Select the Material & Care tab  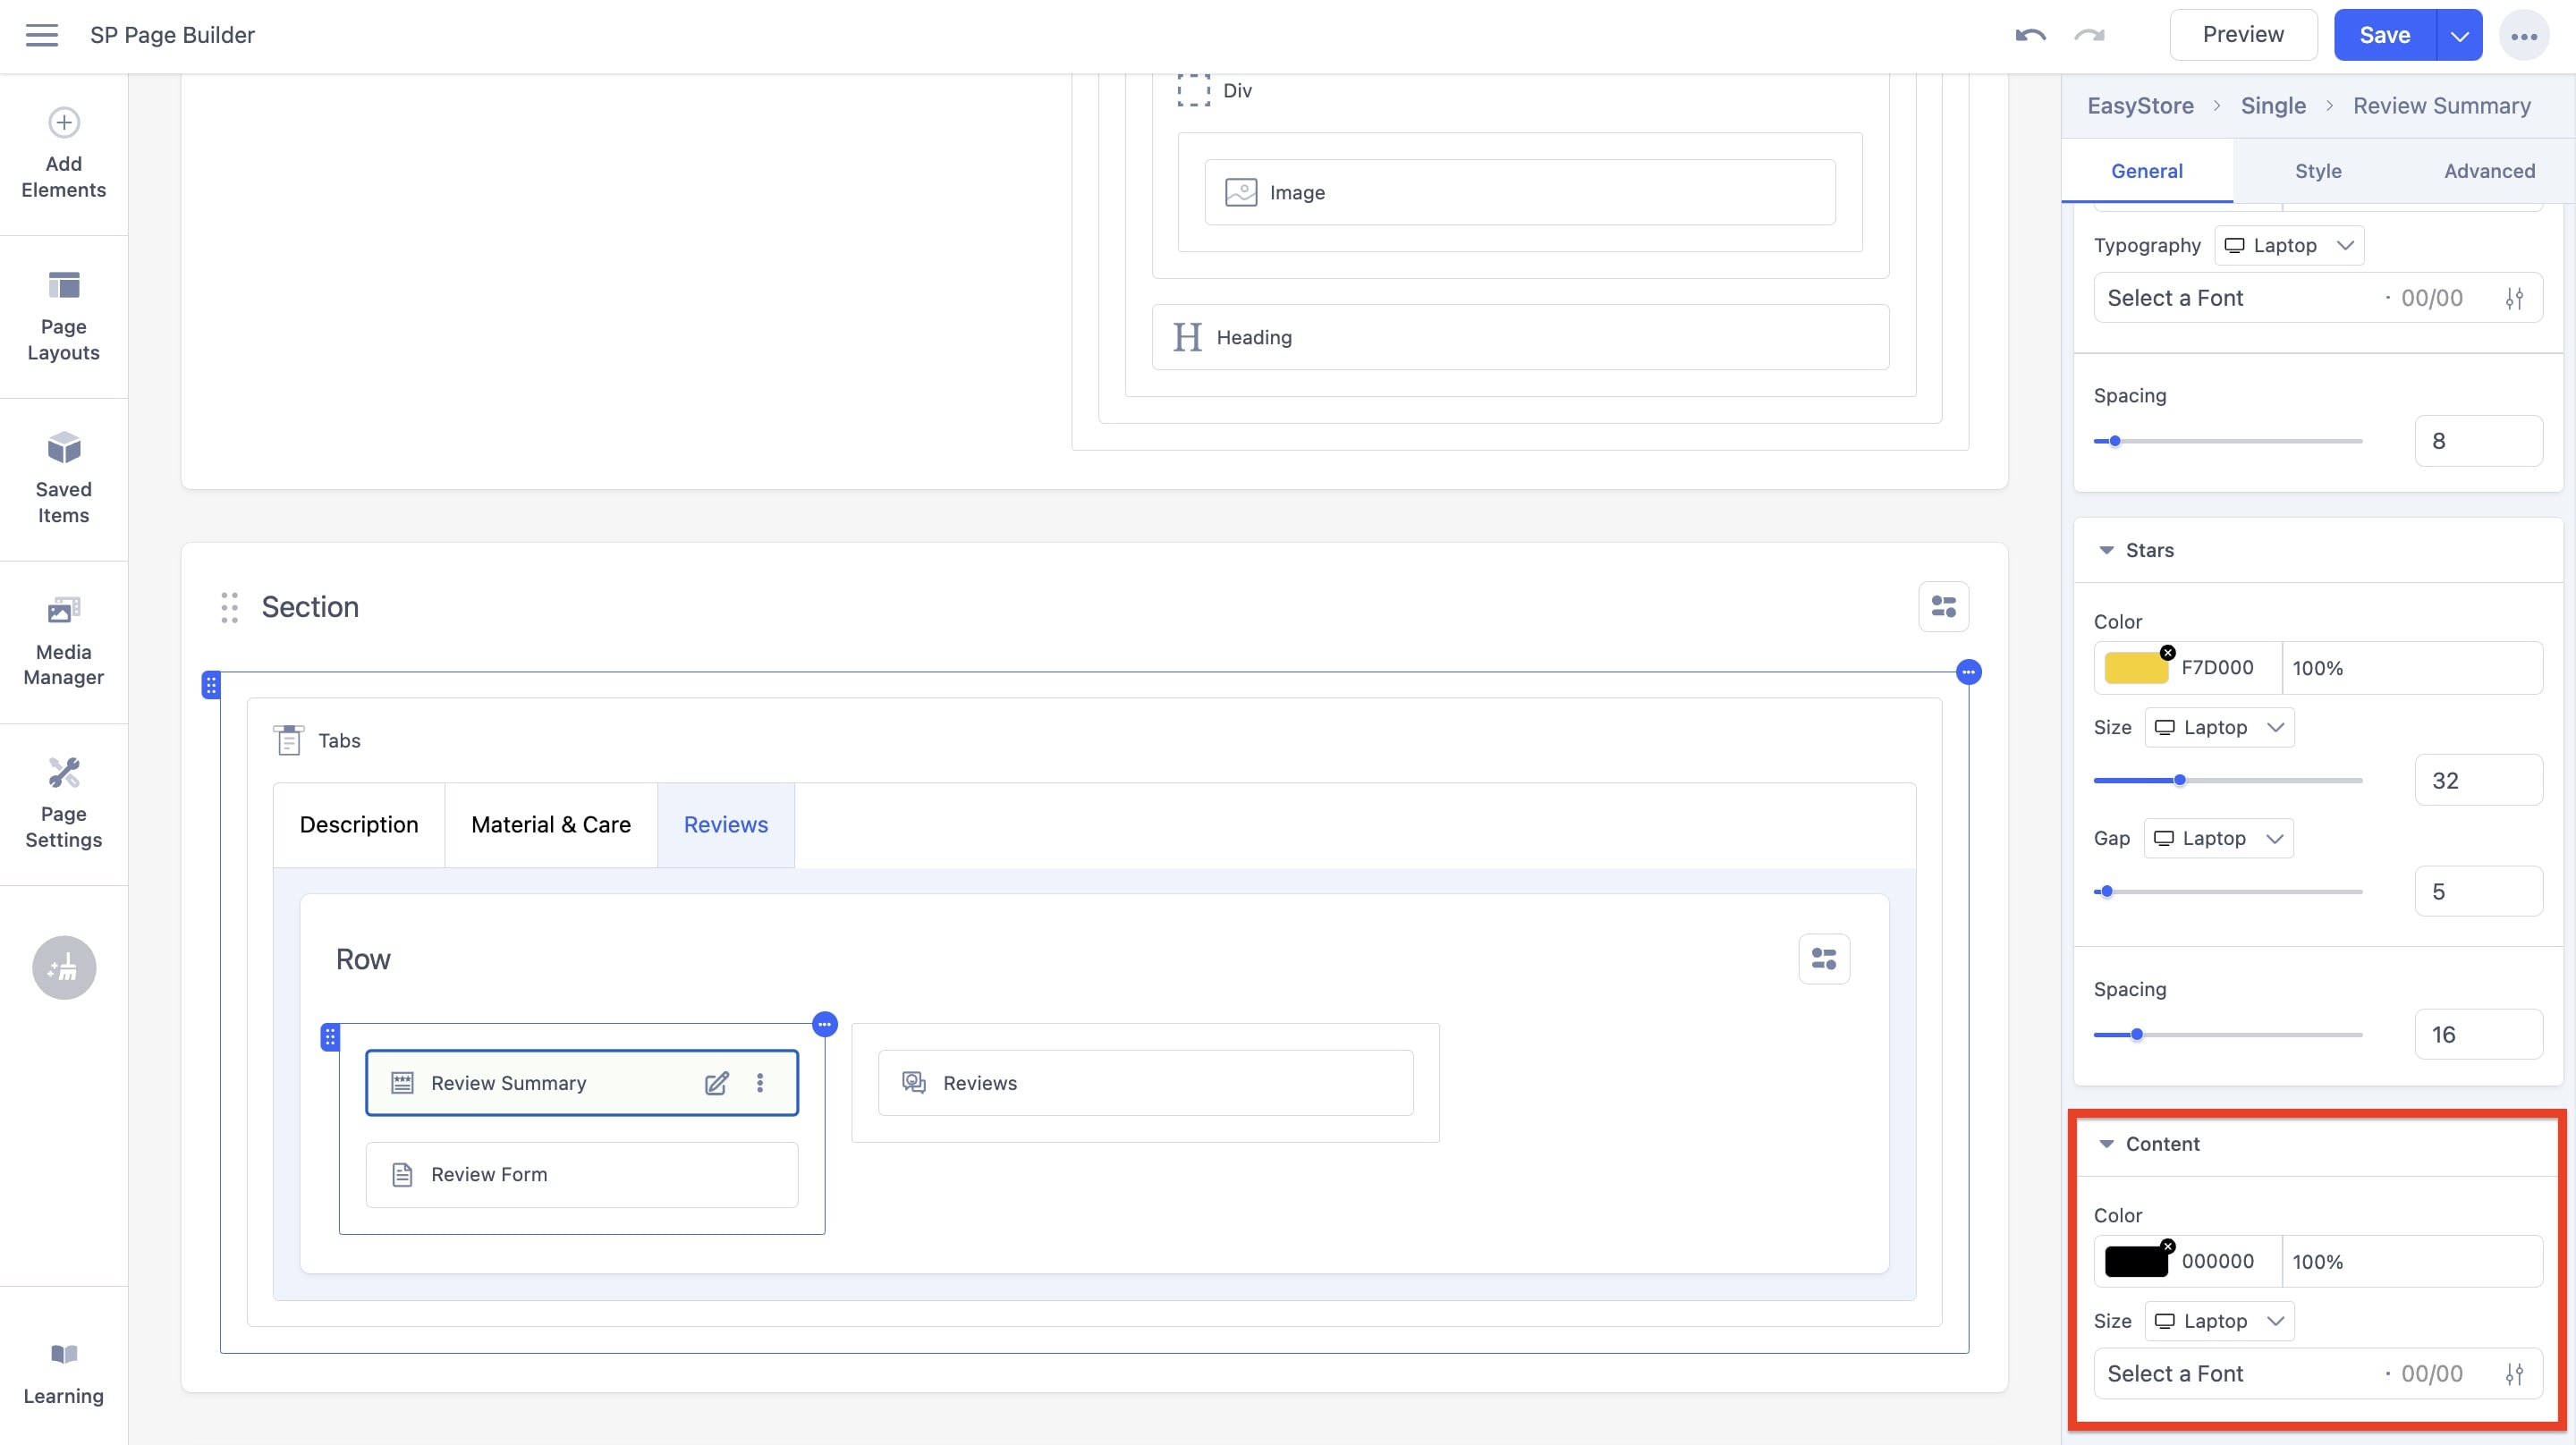[550, 824]
